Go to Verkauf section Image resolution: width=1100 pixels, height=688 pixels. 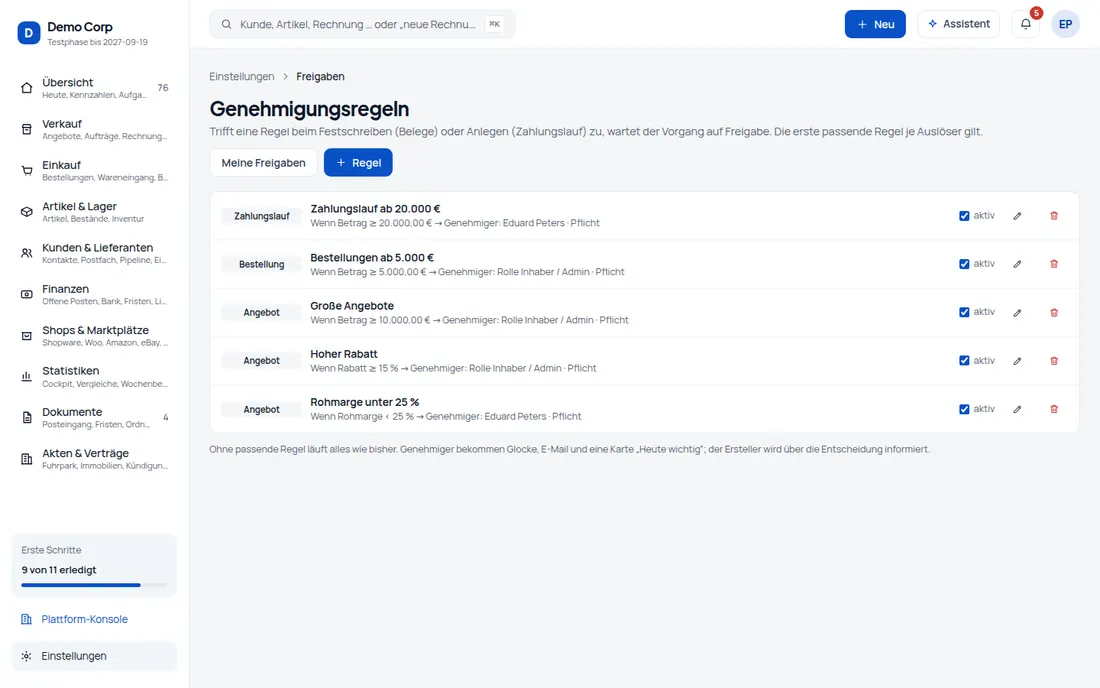point(94,129)
